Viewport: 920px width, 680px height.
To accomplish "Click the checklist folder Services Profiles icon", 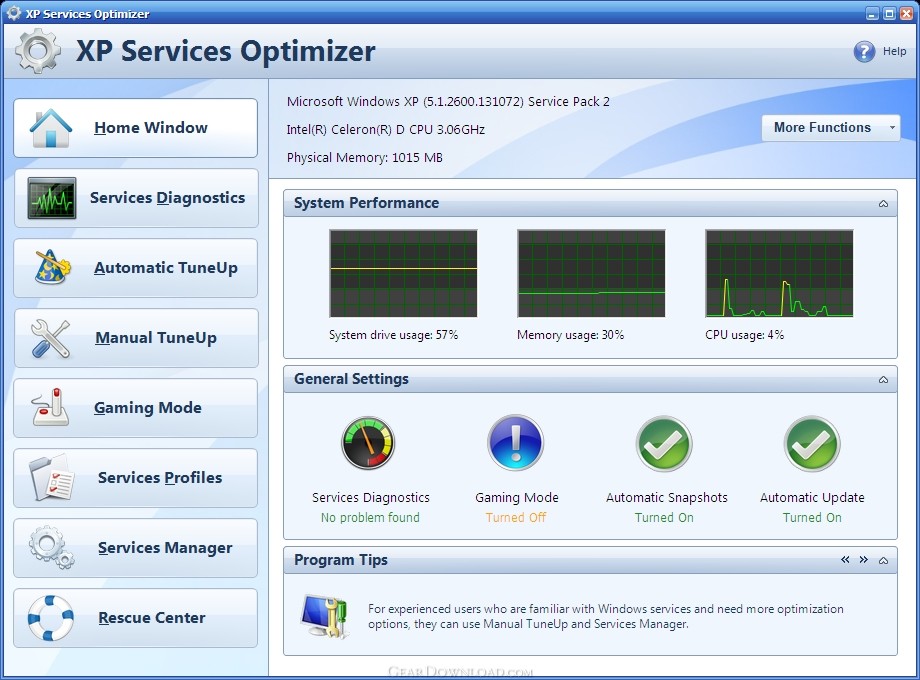I will [x=52, y=478].
